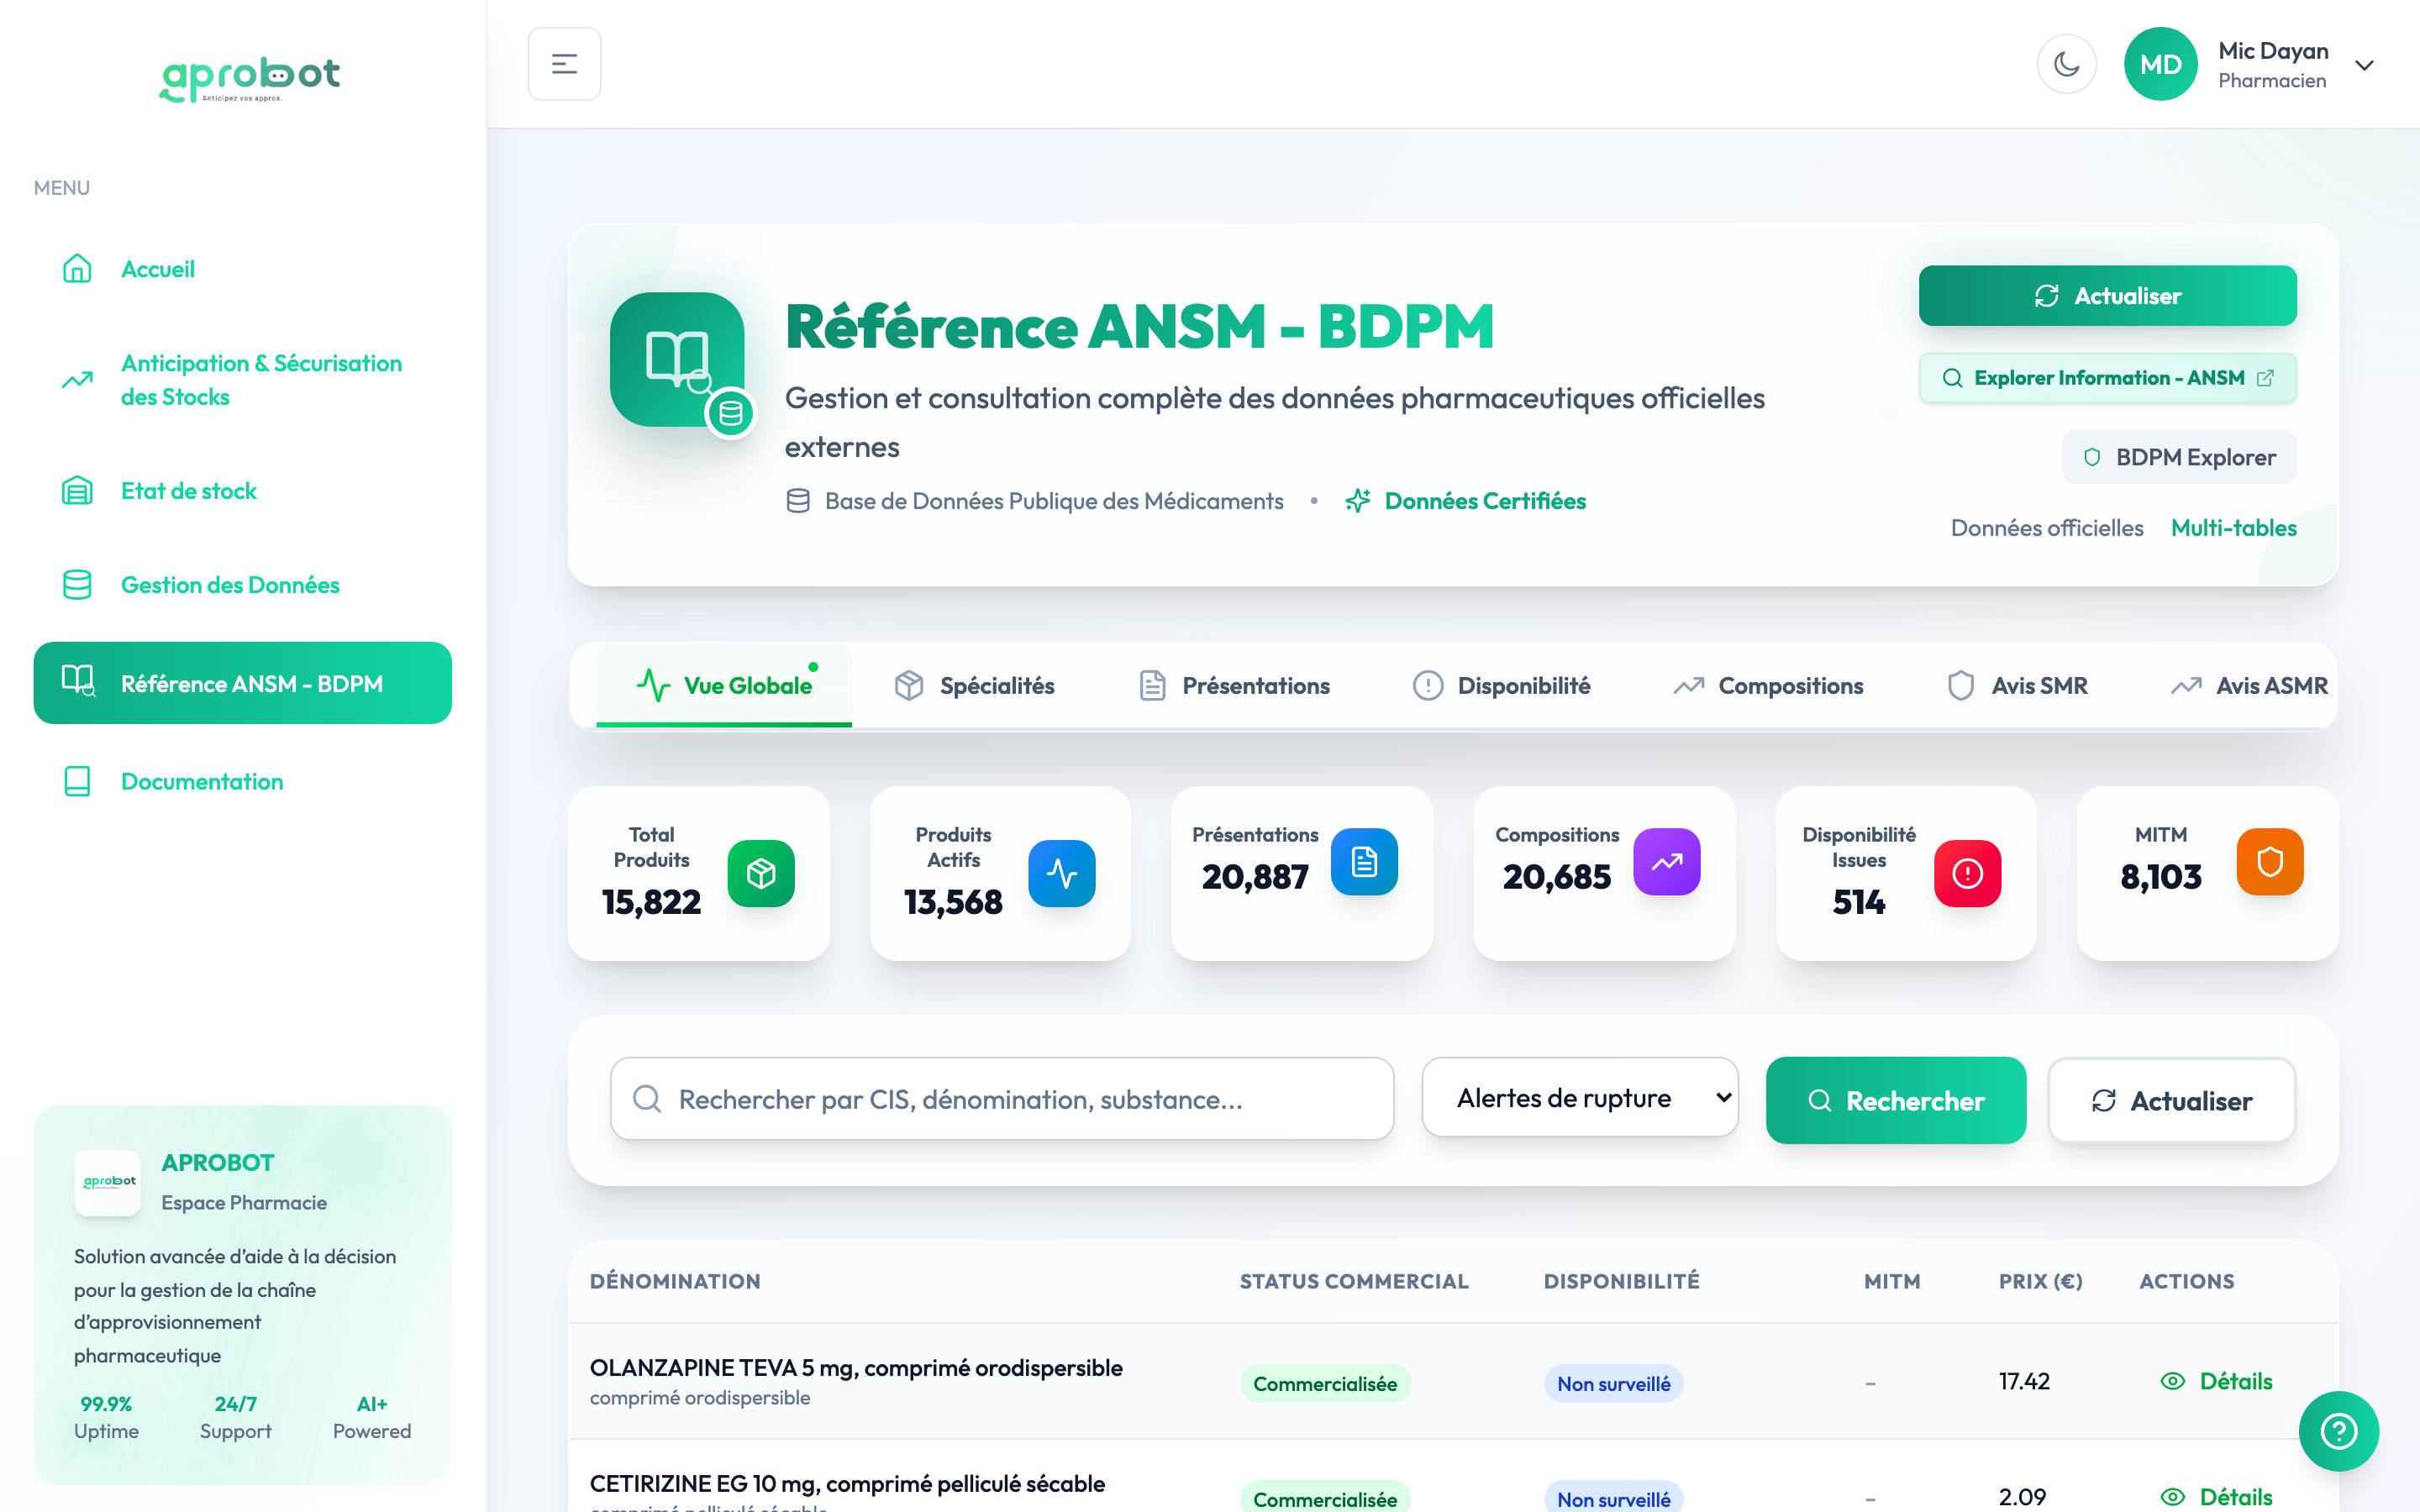Image resolution: width=2420 pixels, height=1512 pixels.
Task: Open Gestion des Données
Action: click(242, 585)
